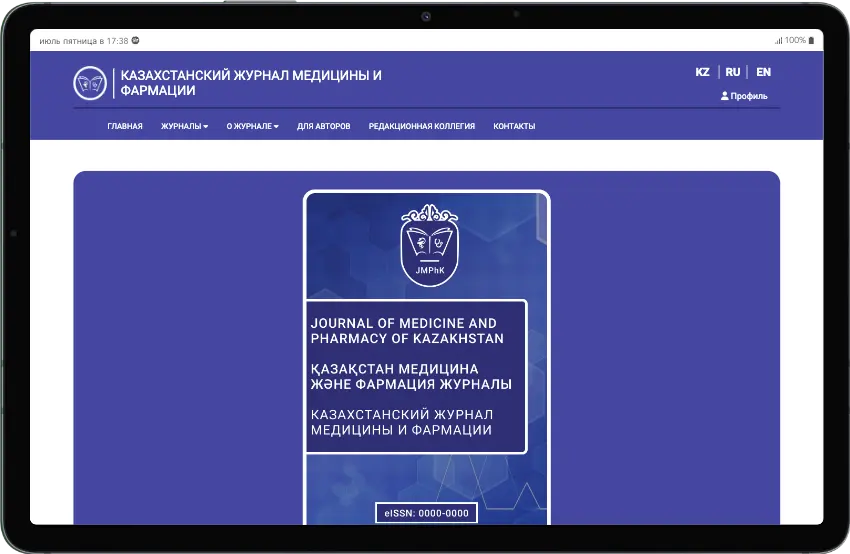The height and width of the screenshot is (554, 850).
Task: Click the journal logo in the header
Action: (90, 83)
